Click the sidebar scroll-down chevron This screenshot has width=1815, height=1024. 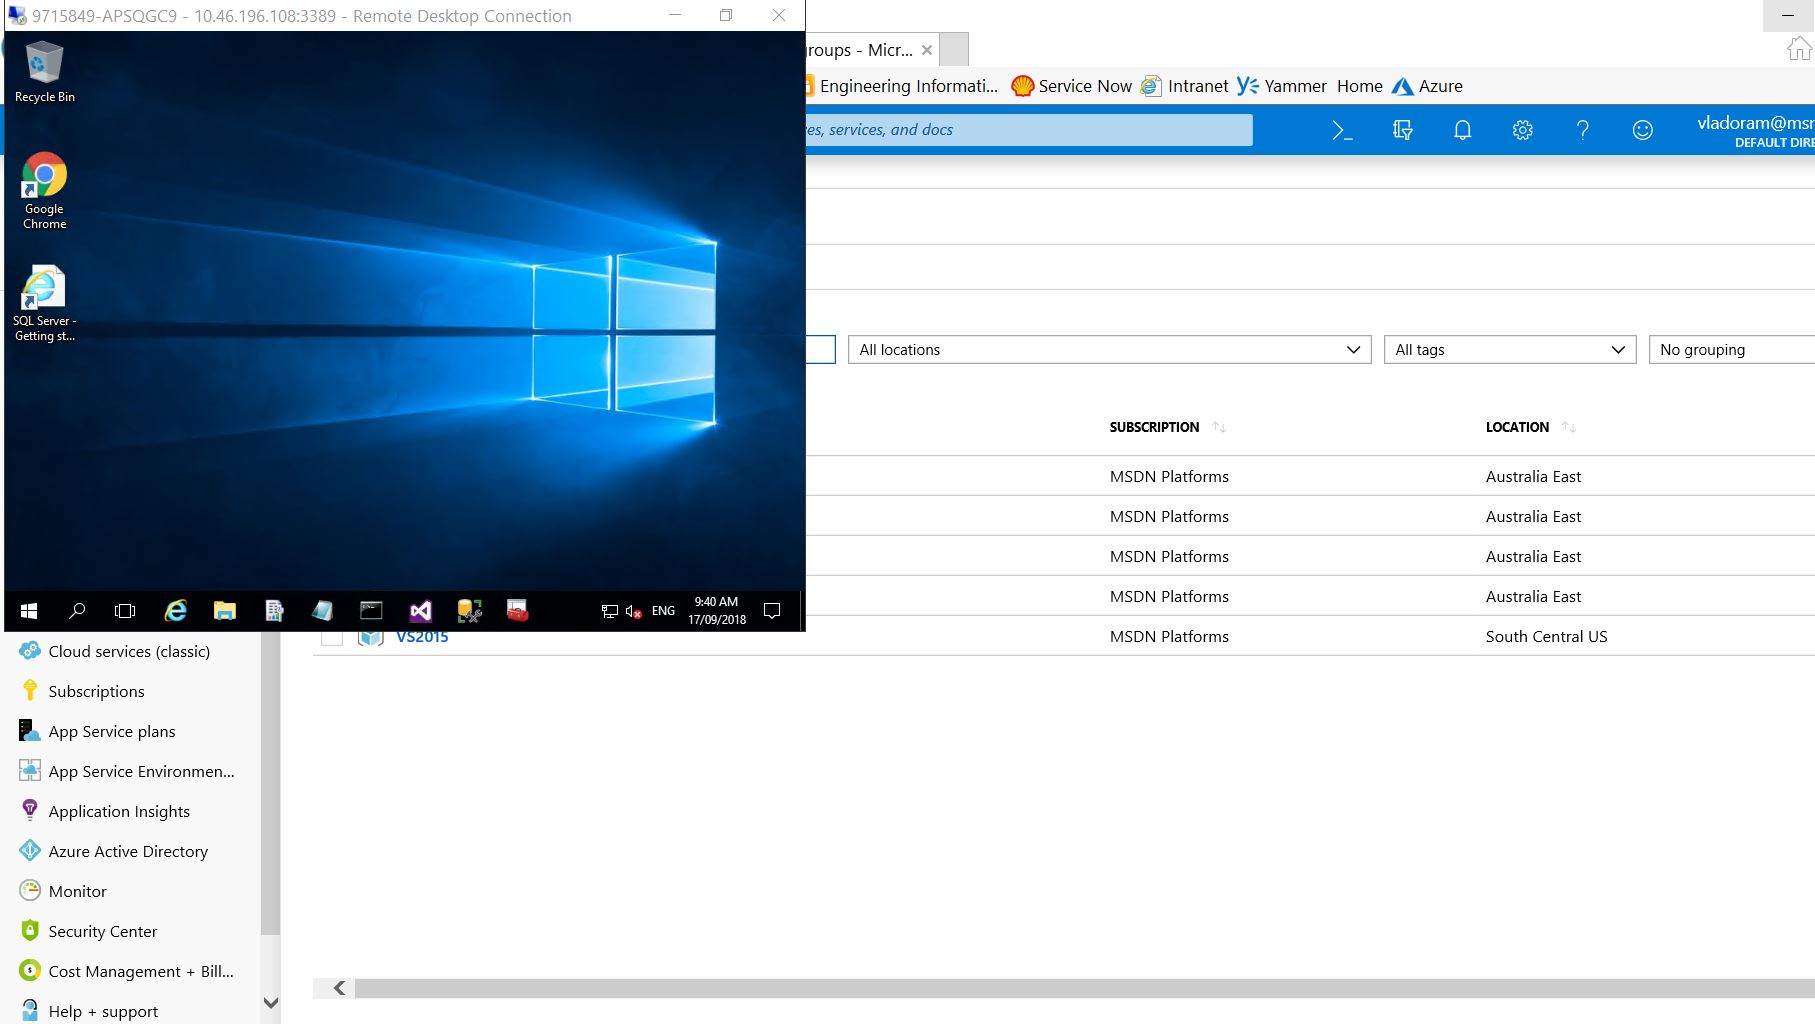point(270,1003)
